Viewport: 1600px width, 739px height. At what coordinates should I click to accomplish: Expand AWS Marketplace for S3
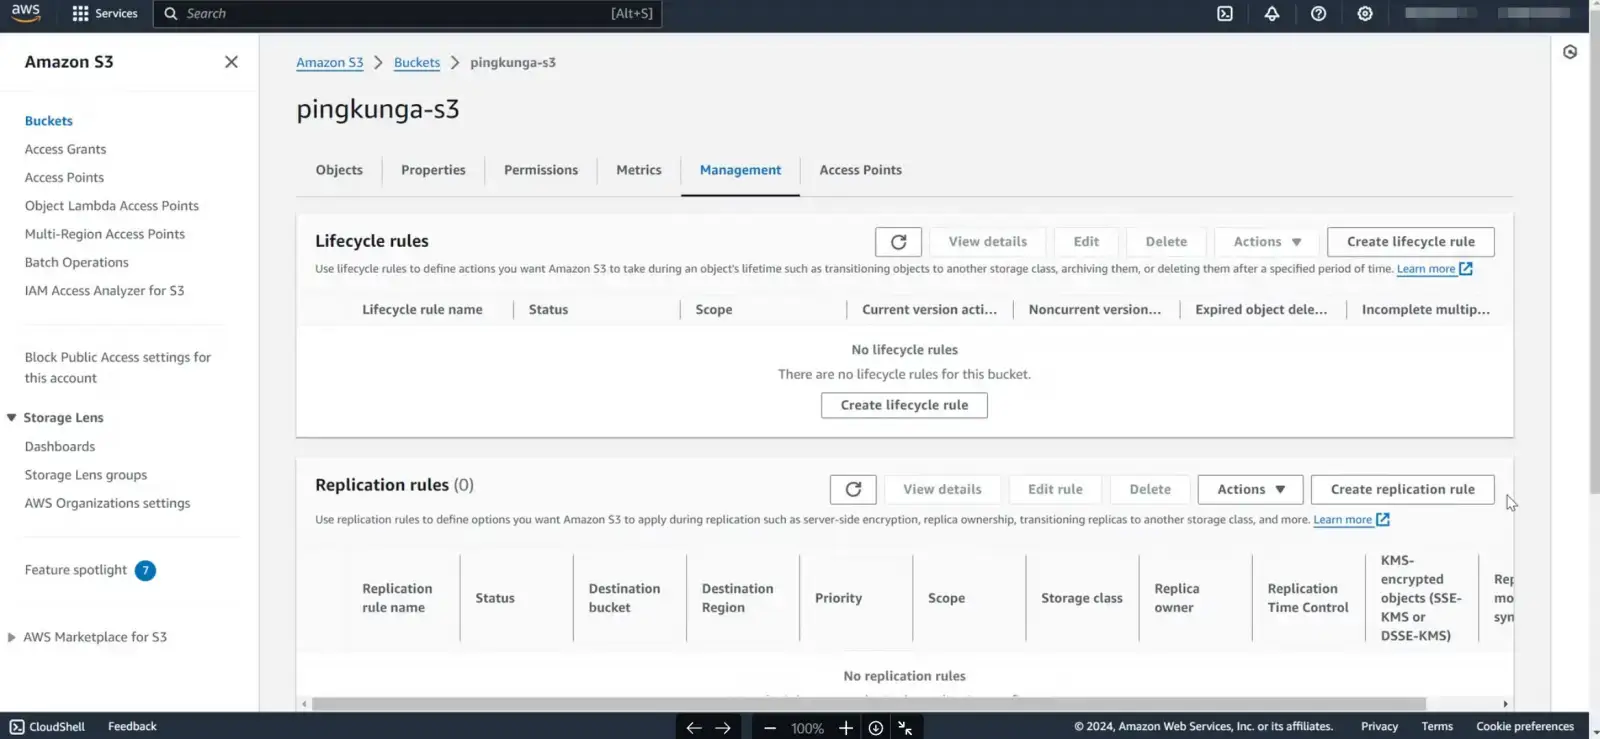pyautogui.click(x=12, y=637)
